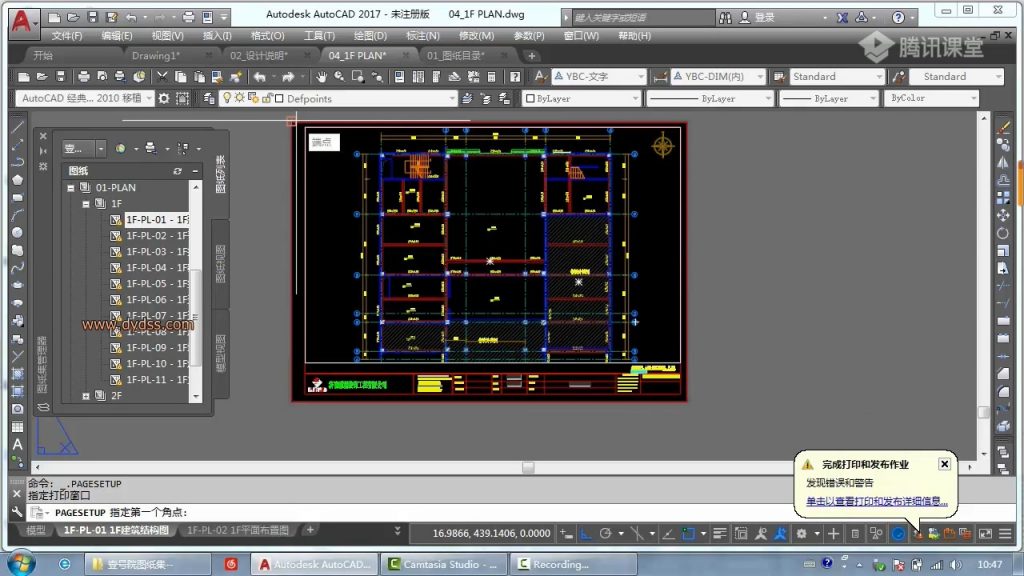The width and height of the screenshot is (1024, 576).
Task: Click the vertical scrollbar thumb of drawing area
Action: (984, 412)
